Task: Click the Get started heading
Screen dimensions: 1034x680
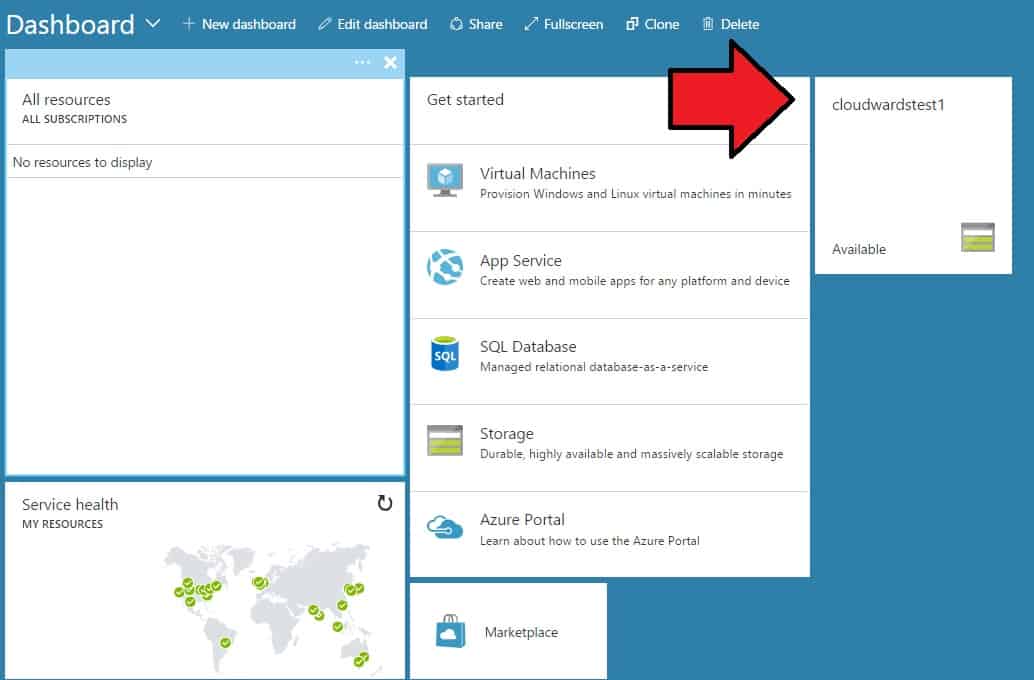Action: (x=465, y=100)
